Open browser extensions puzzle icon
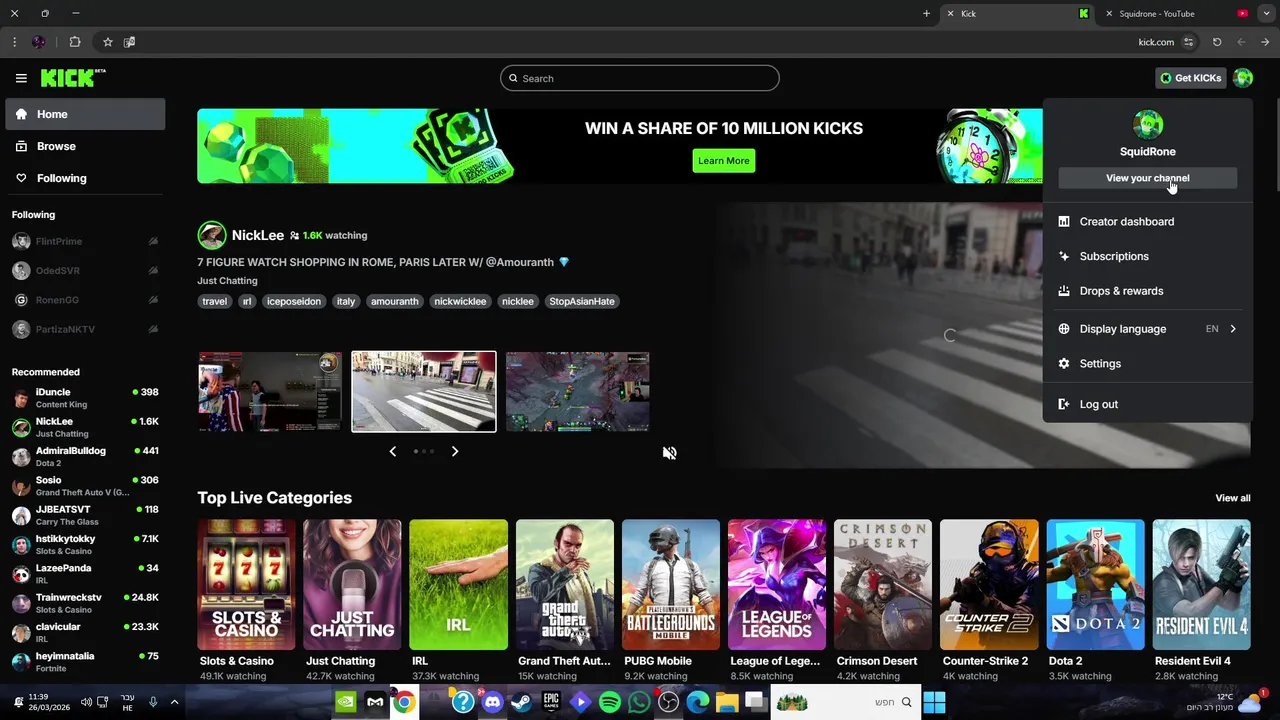This screenshot has width=1280, height=720. coord(75,42)
